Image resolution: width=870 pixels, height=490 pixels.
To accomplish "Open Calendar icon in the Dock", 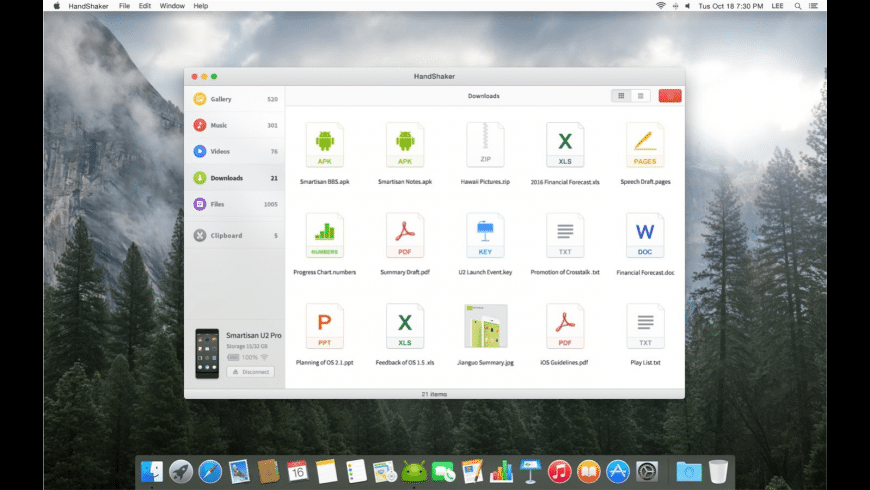I will click(x=297, y=472).
